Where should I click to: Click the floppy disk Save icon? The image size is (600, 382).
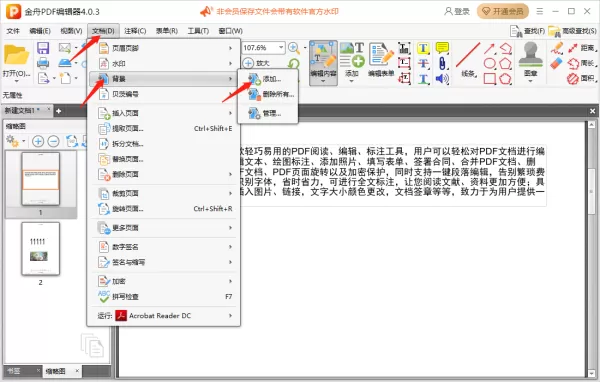(43, 48)
